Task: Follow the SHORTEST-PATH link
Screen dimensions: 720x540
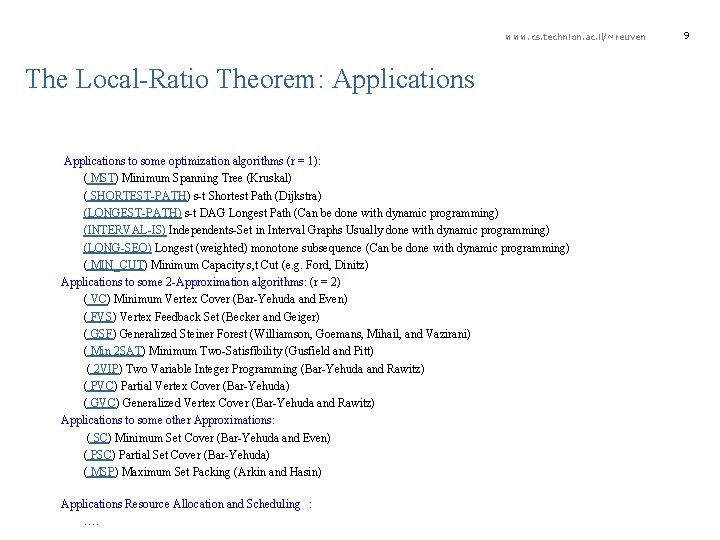Action: 137,196
